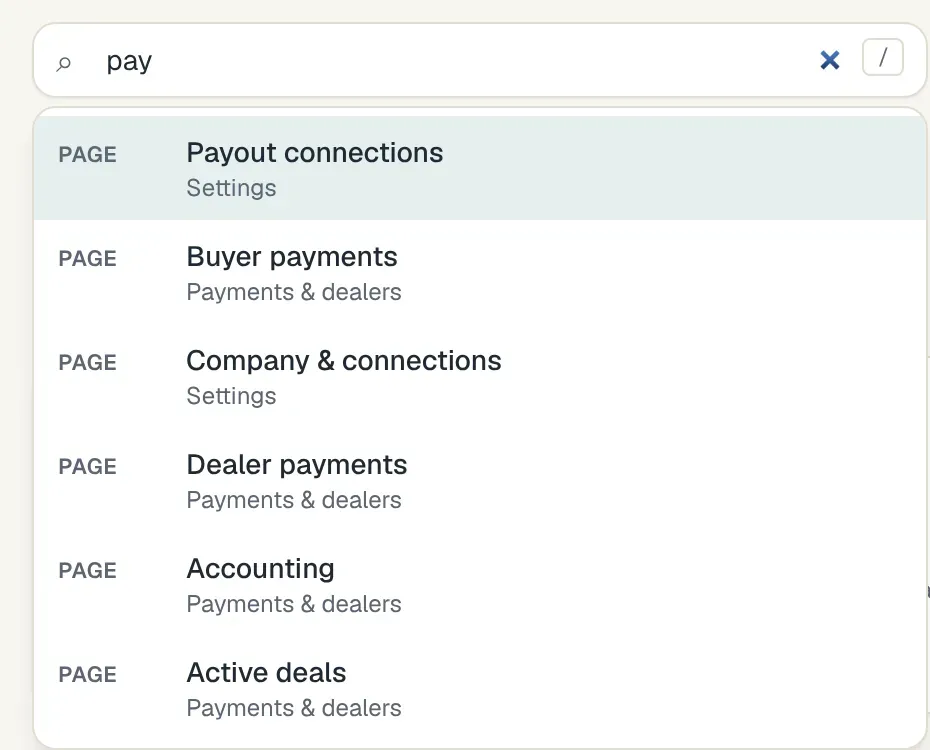930x750 pixels.
Task: Click the PAGE label beside Dealer payments
Action: tap(87, 467)
